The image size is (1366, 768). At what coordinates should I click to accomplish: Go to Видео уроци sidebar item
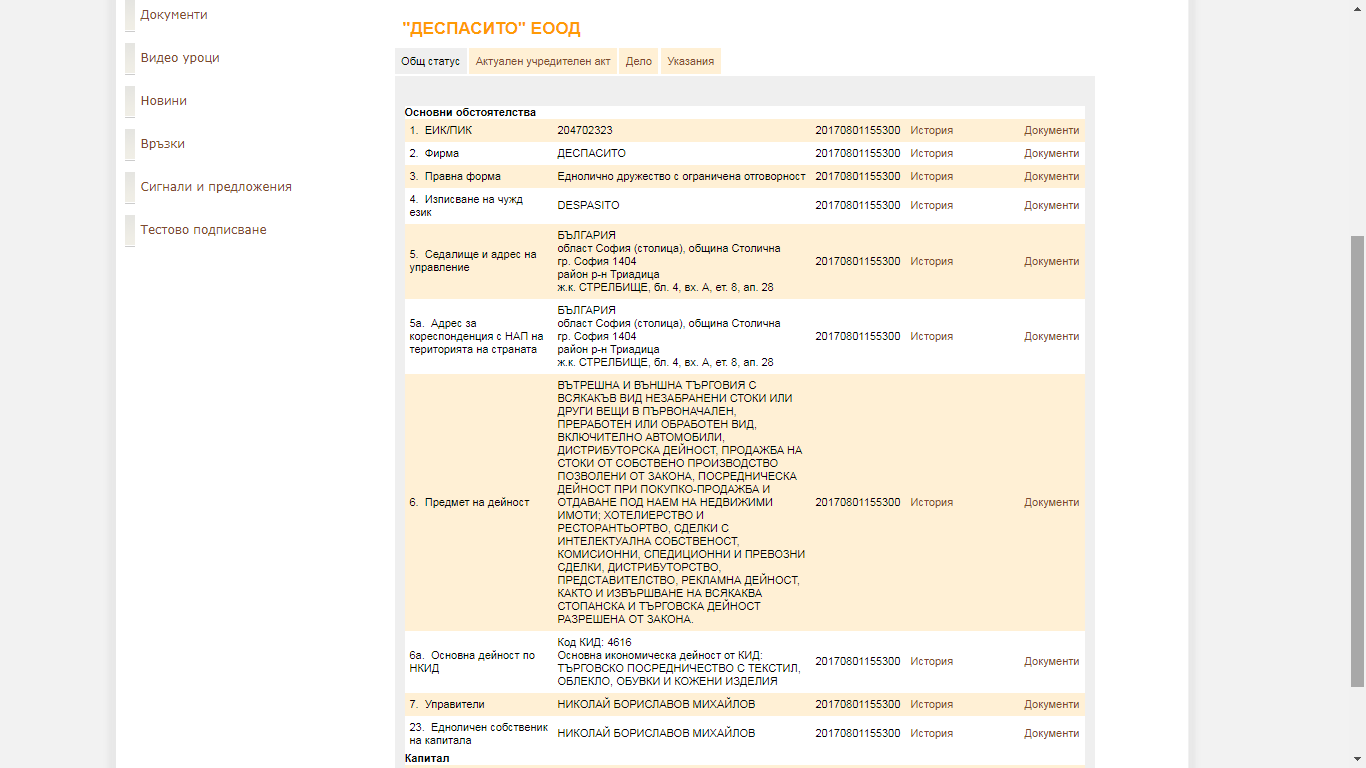pos(180,58)
